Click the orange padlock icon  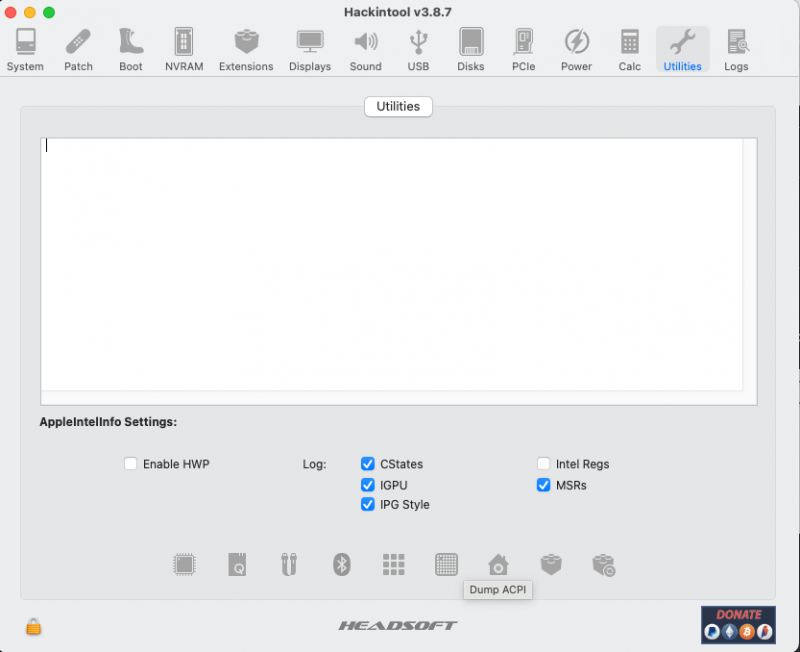34,626
